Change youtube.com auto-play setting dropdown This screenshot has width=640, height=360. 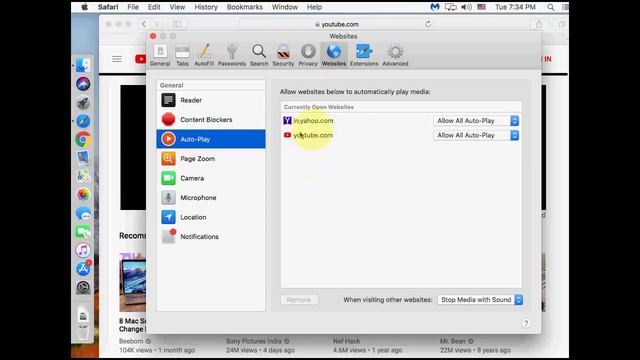point(476,135)
